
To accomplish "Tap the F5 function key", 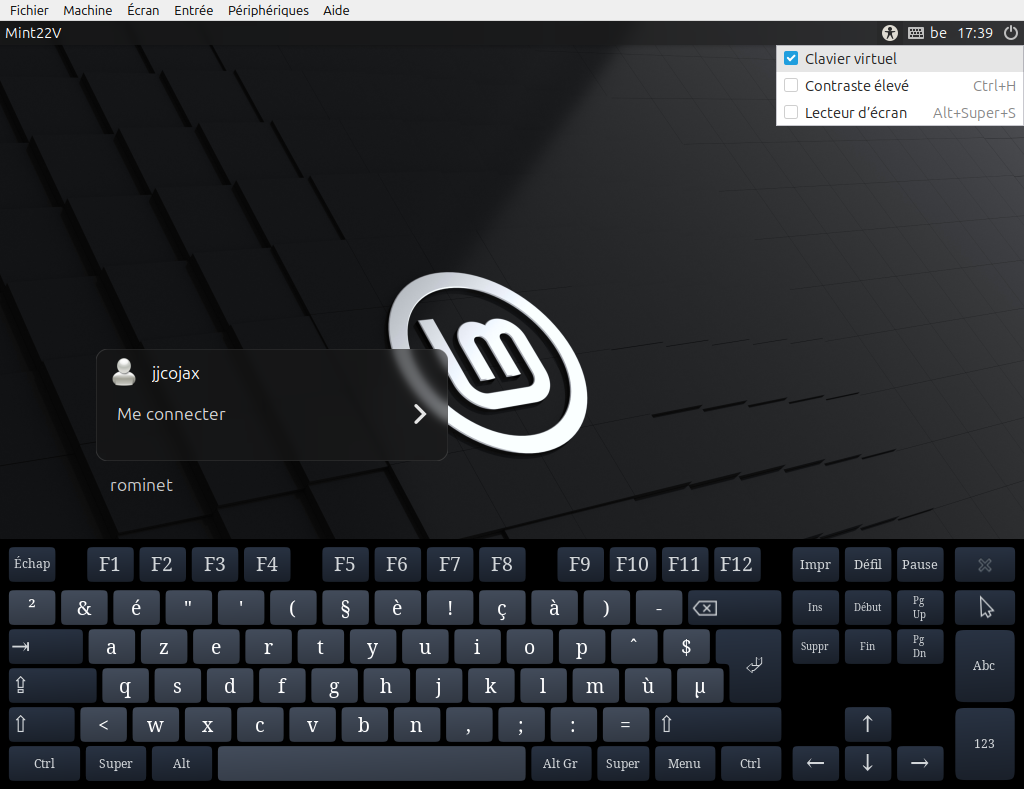I will [x=345, y=564].
